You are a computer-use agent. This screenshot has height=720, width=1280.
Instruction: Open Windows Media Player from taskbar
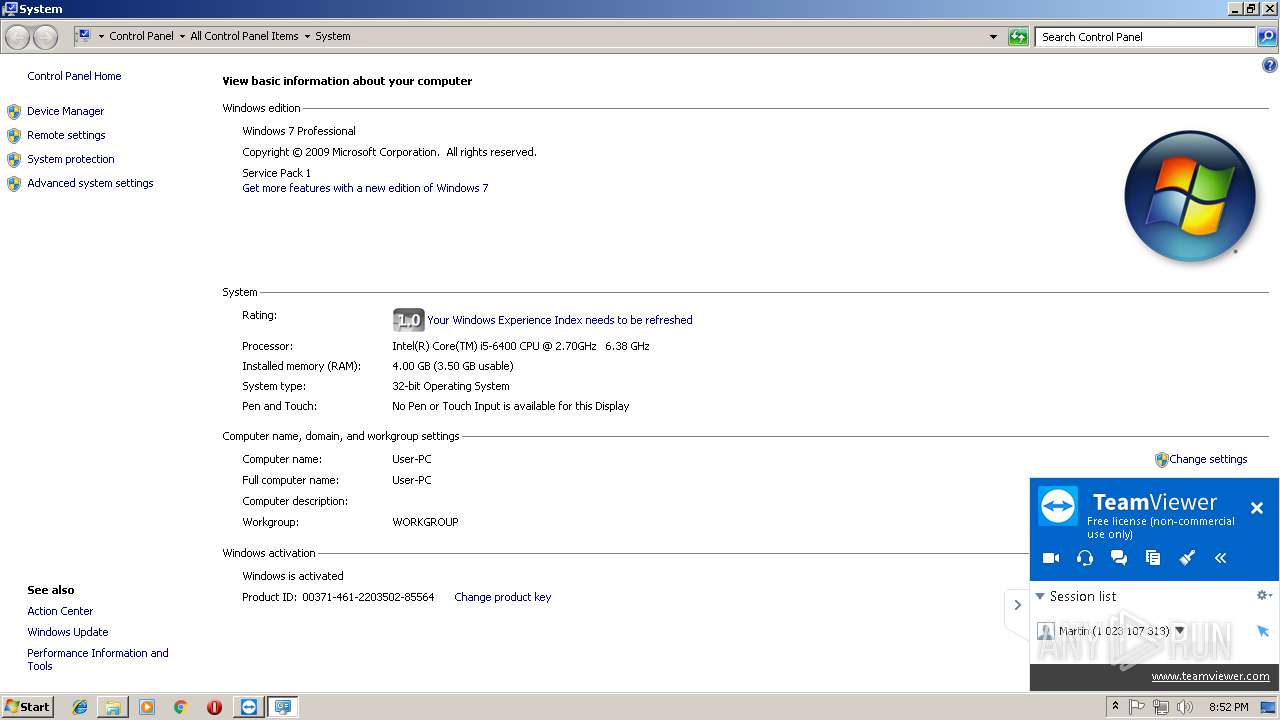click(147, 707)
